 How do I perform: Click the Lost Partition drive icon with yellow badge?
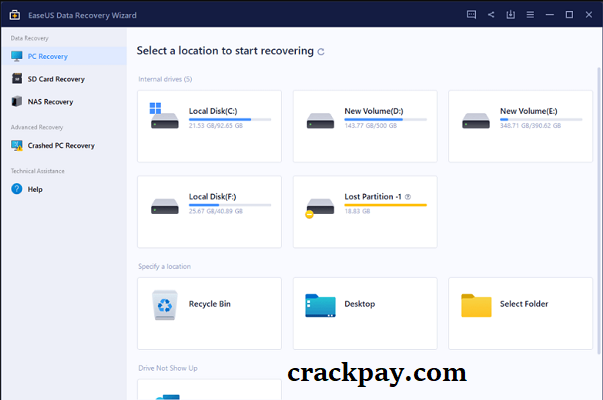(319, 208)
